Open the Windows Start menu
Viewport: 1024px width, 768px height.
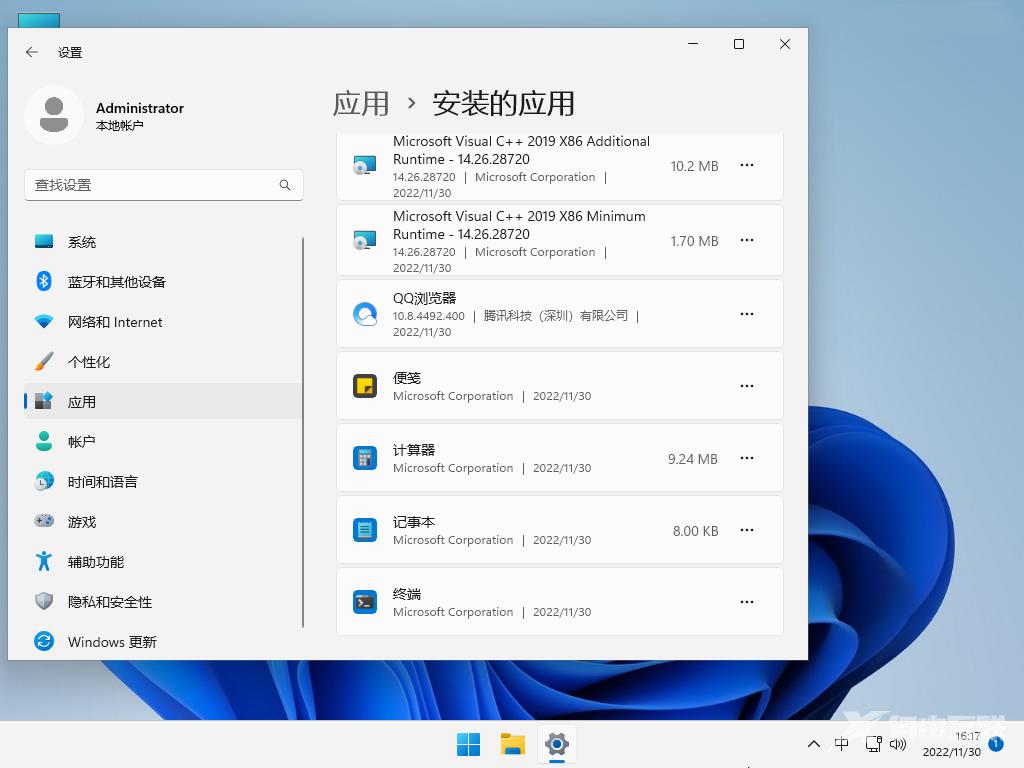tap(467, 744)
